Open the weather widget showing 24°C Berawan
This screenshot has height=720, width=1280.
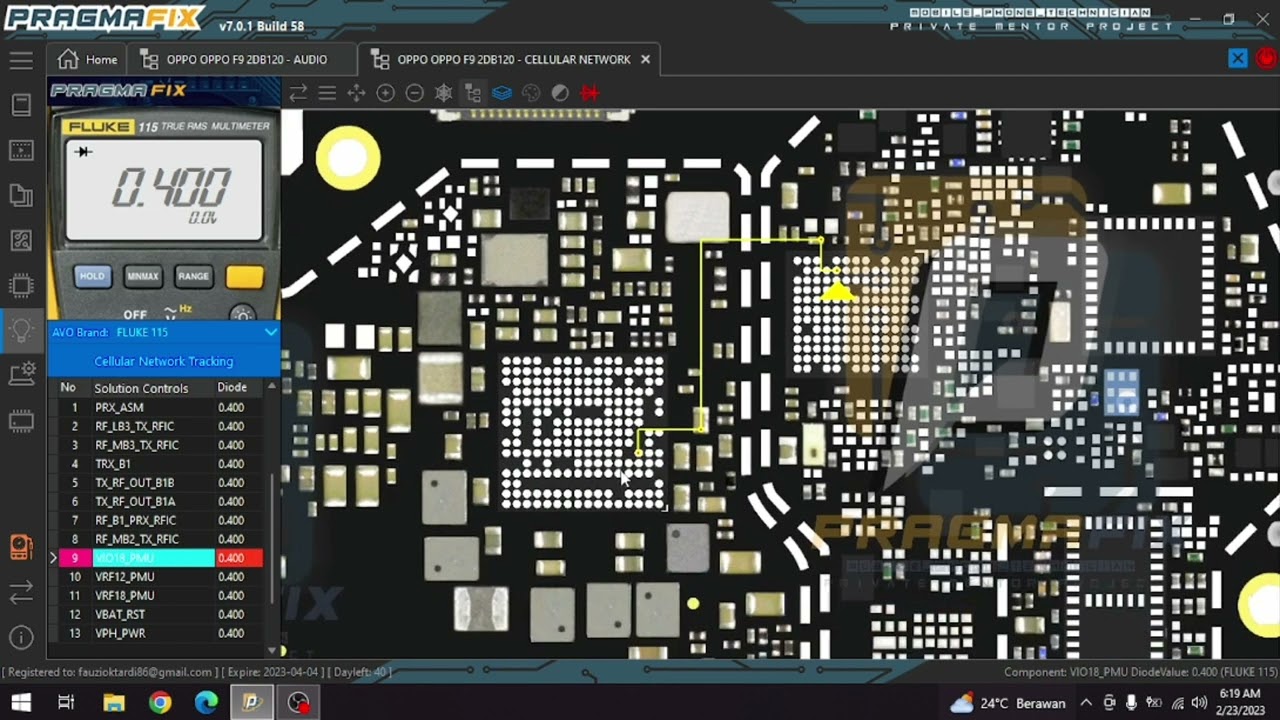coord(1007,703)
